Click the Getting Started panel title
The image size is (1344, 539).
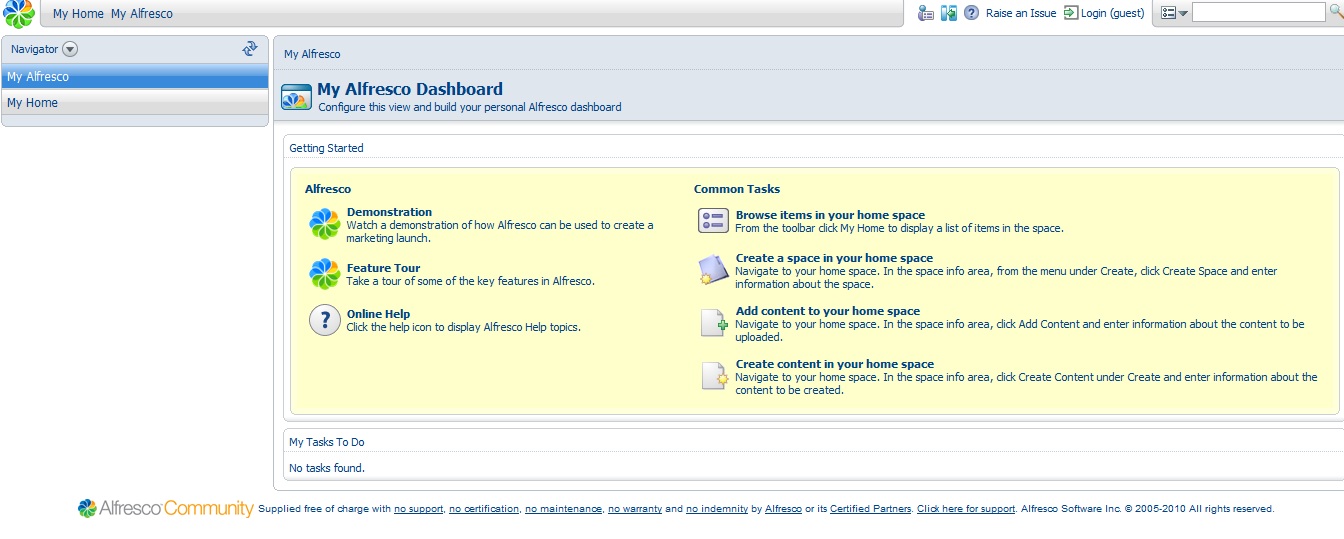(326, 148)
